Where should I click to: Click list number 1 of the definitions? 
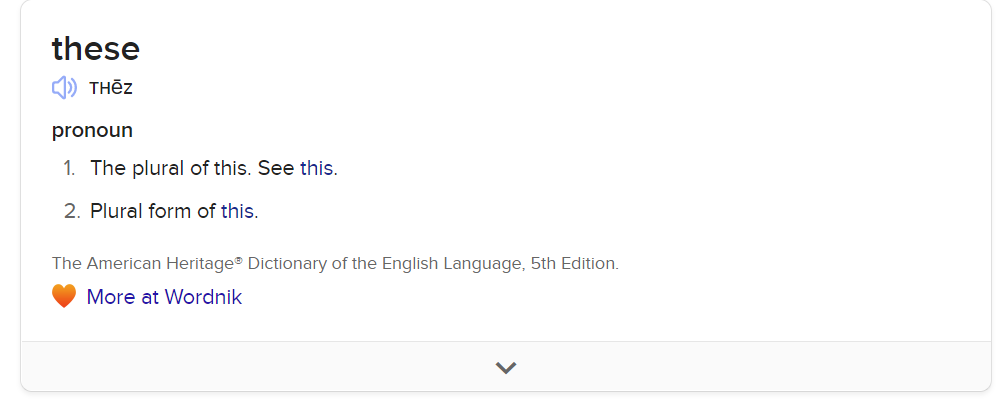coord(69,168)
